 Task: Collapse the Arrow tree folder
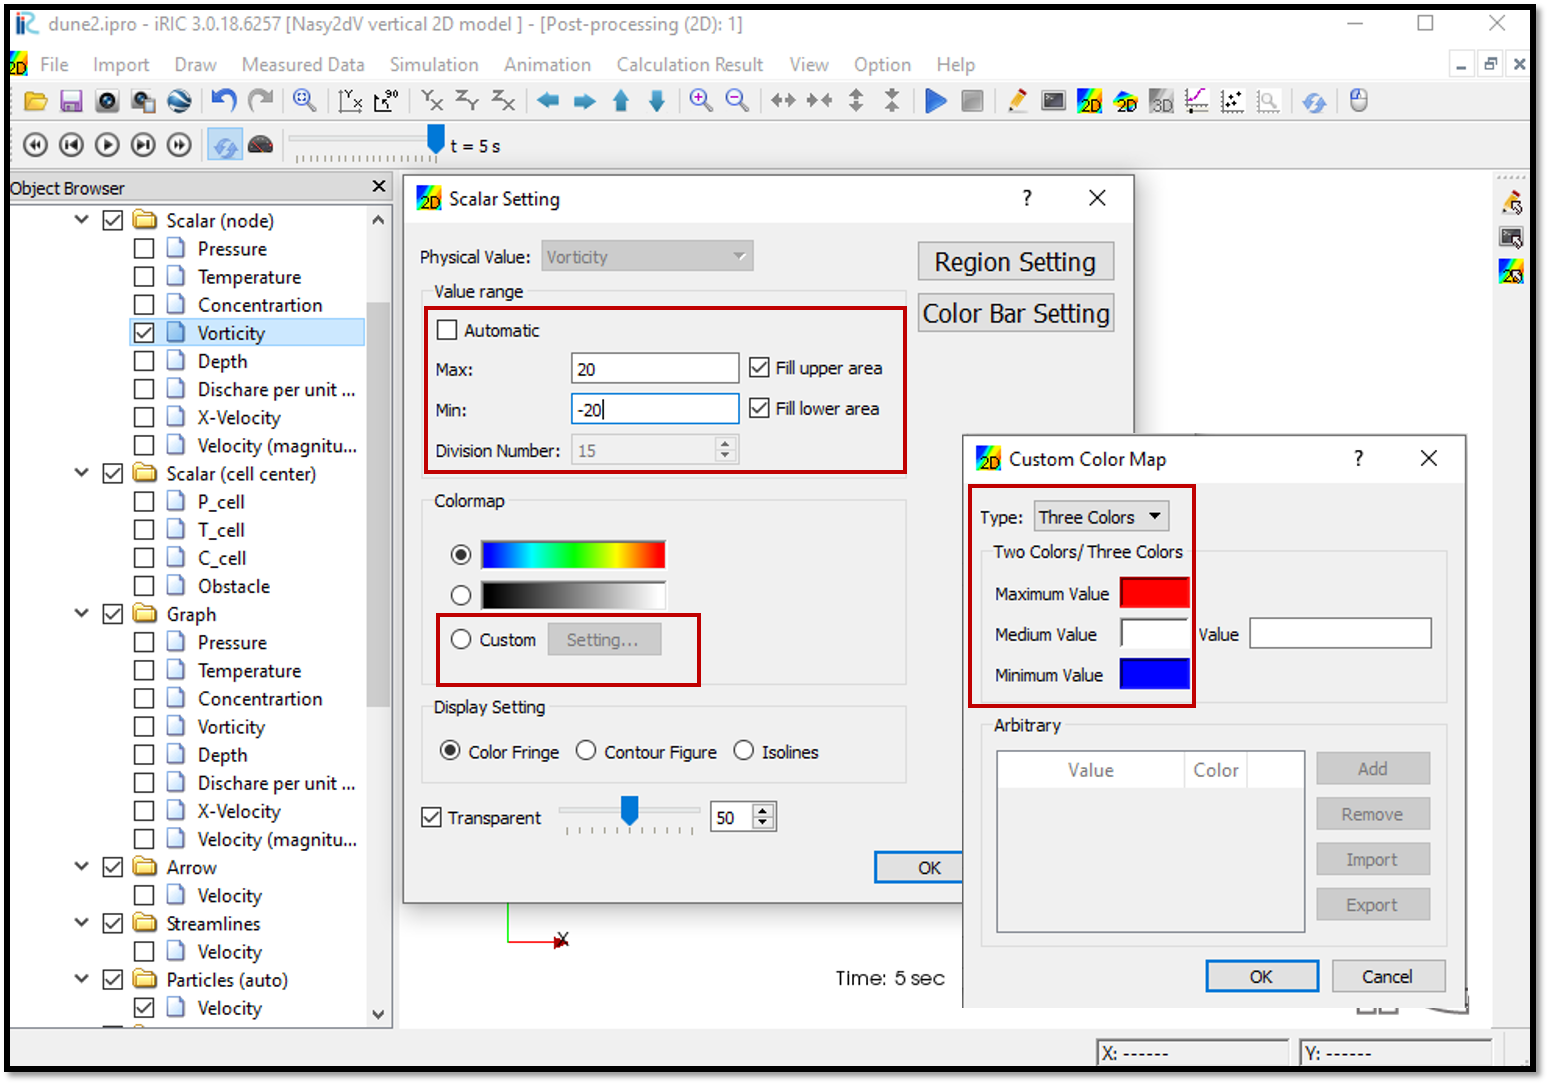tap(82, 867)
